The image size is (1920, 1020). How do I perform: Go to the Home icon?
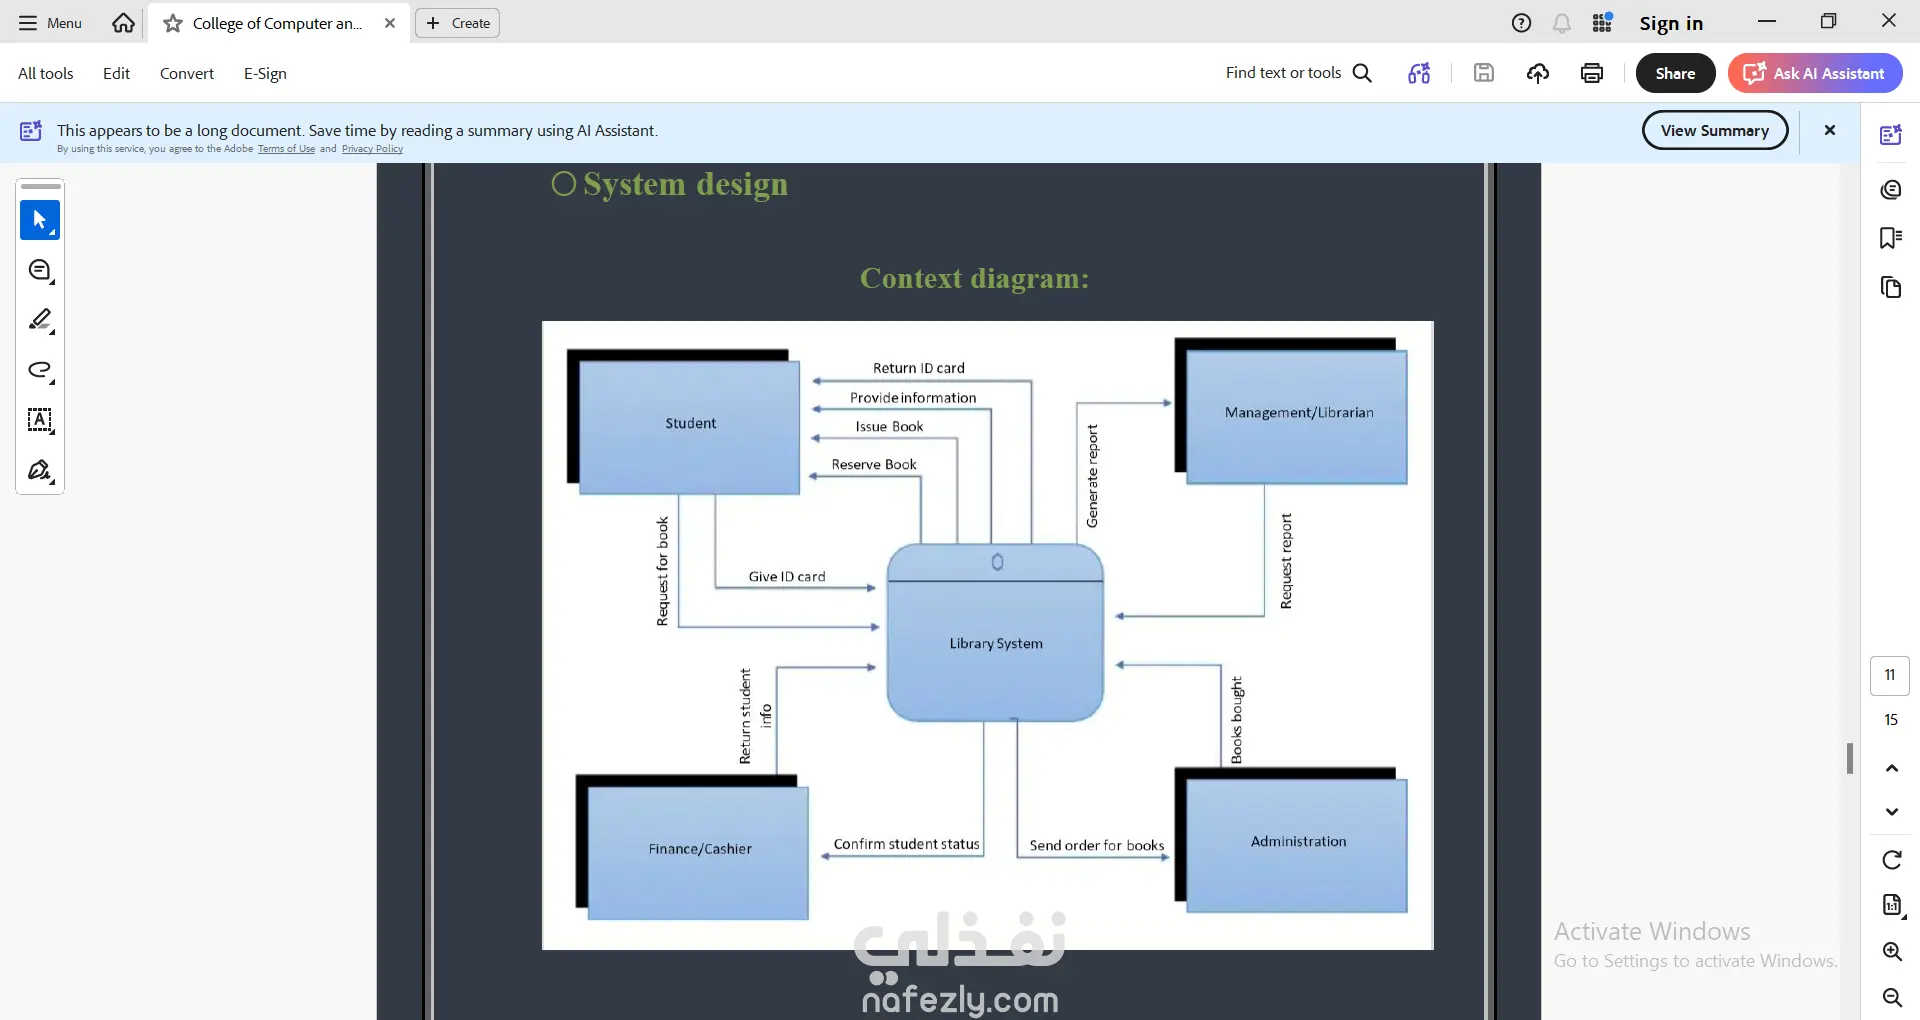coord(123,23)
